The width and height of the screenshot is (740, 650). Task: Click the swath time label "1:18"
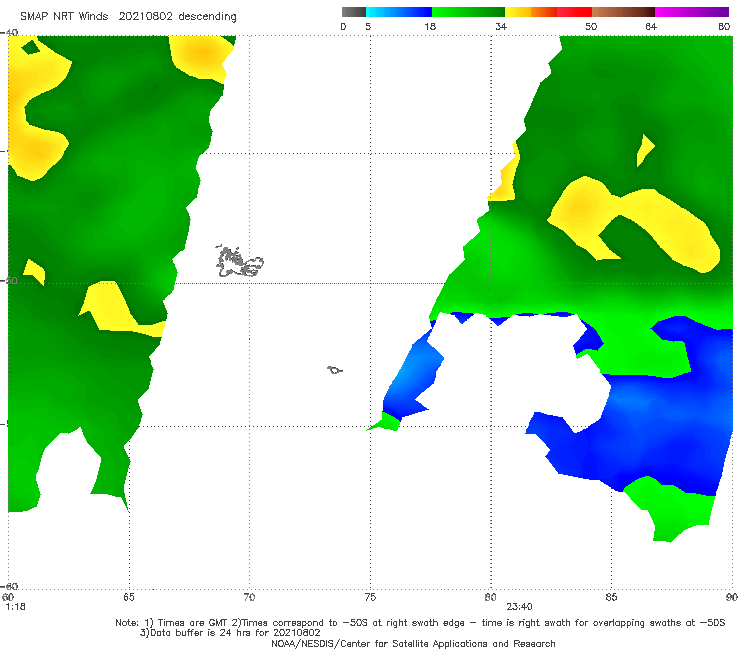(x=15, y=607)
